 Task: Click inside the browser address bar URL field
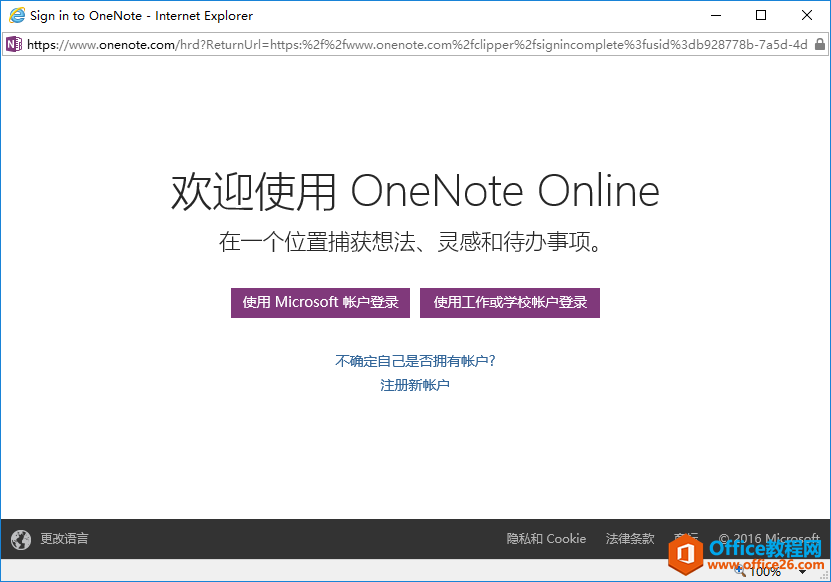tap(400, 44)
